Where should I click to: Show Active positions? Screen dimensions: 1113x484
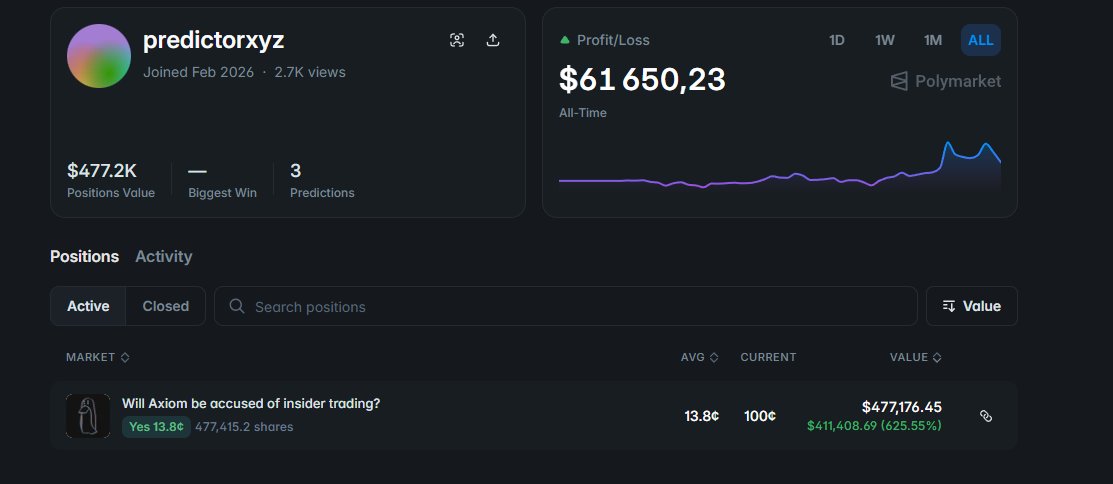88,306
